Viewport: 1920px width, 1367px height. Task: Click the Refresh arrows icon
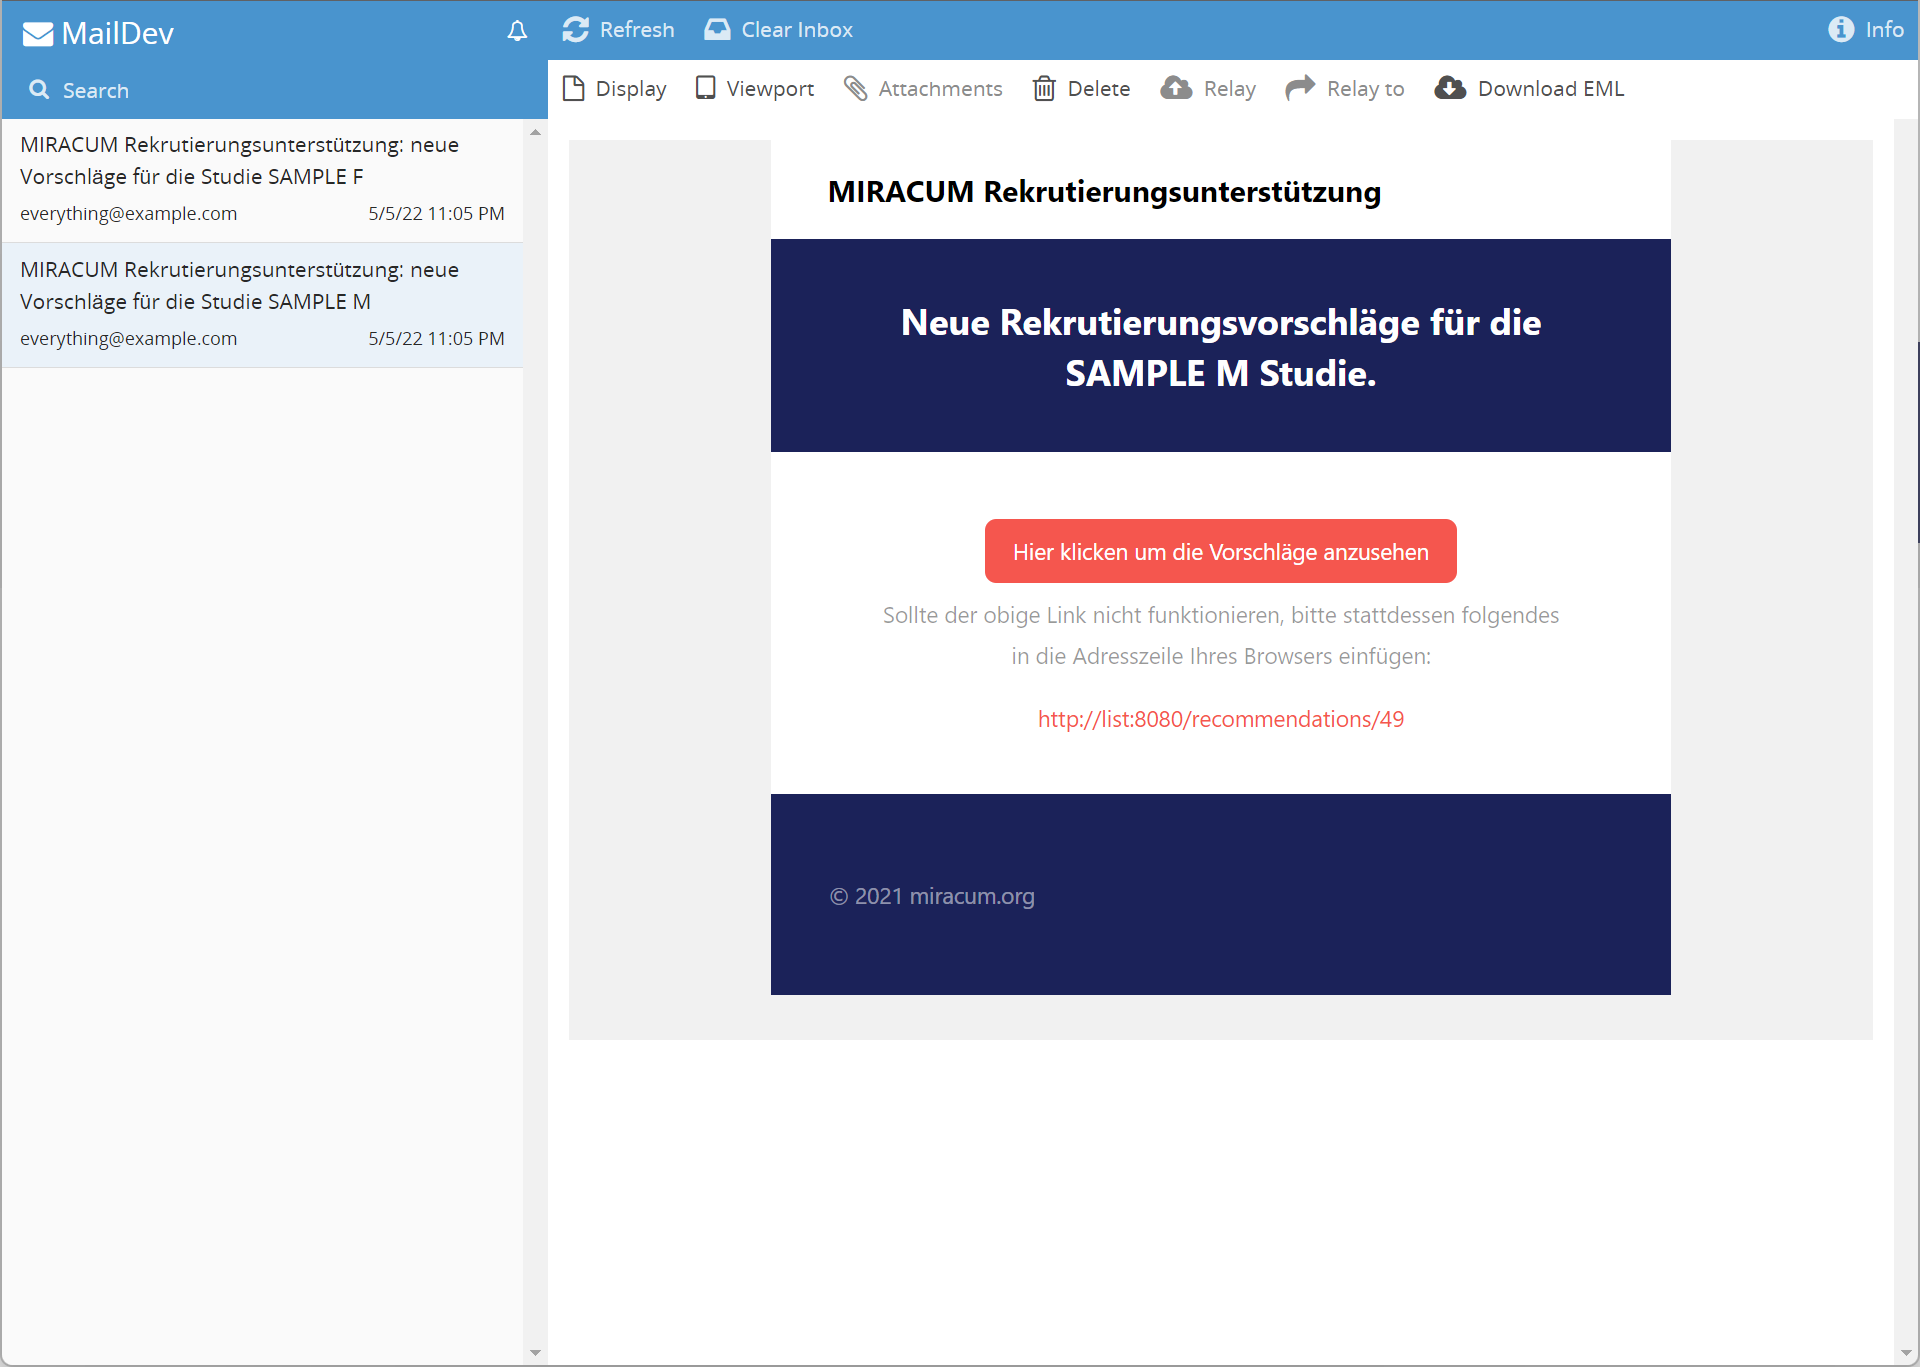click(x=575, y=29)
